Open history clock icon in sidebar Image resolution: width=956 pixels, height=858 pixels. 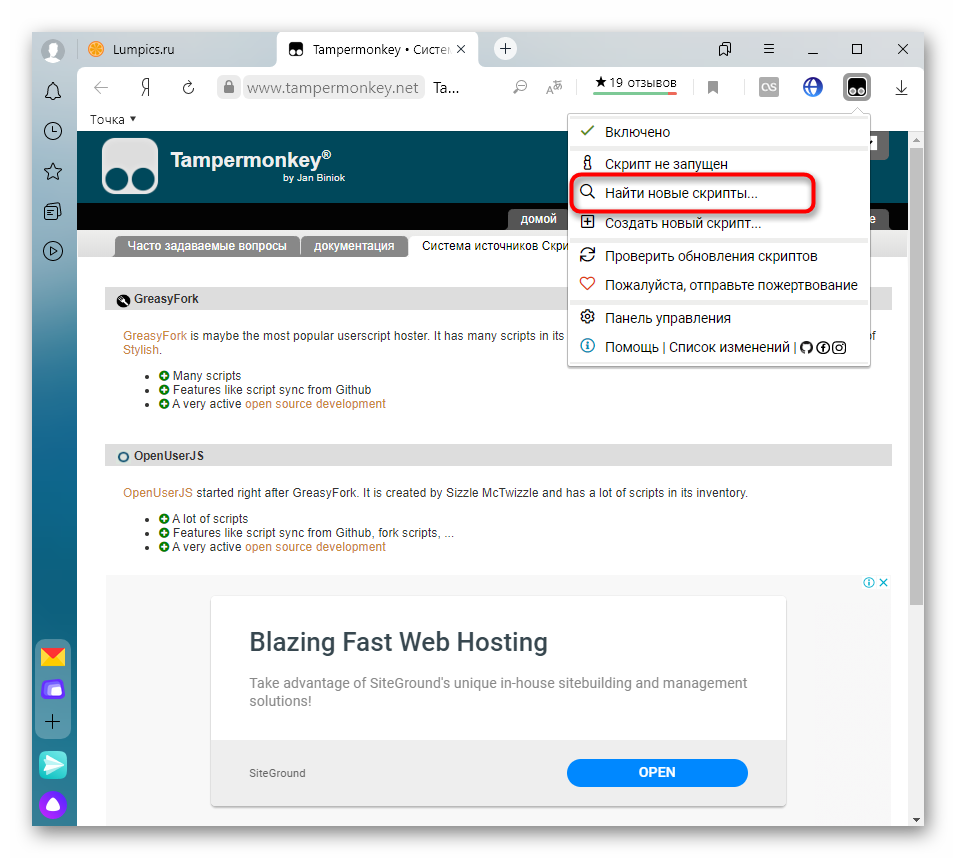pos(53,131)
